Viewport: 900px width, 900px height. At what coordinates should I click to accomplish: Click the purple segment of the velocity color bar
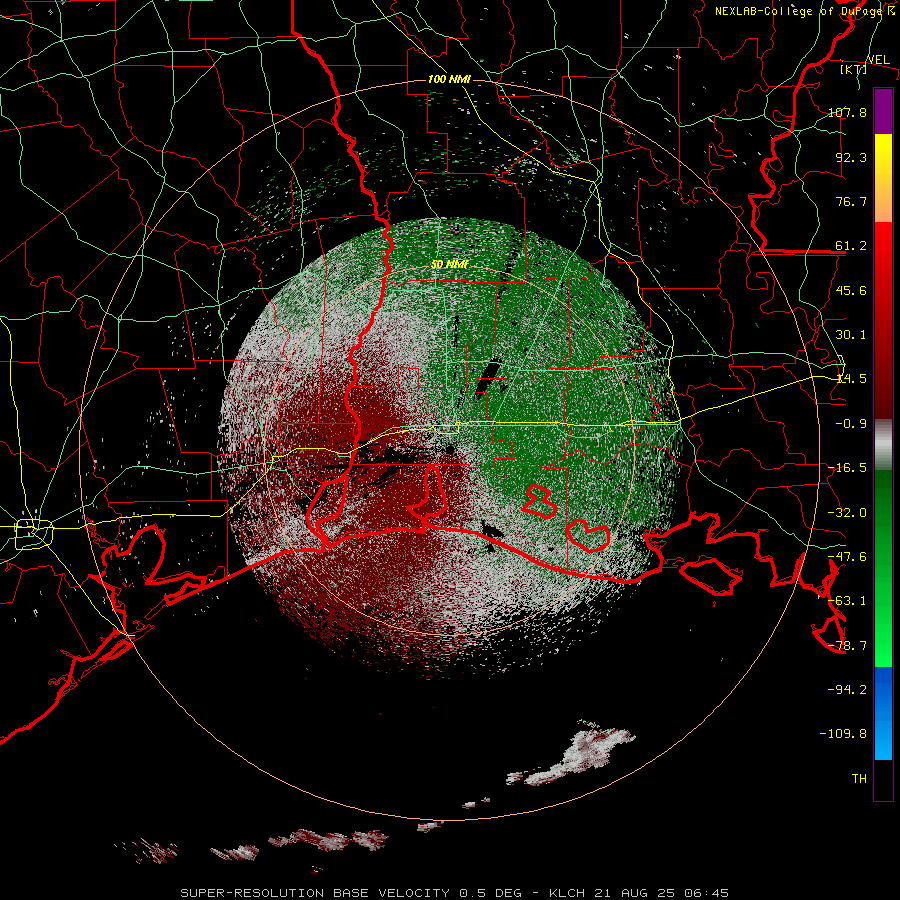[883, 112]
